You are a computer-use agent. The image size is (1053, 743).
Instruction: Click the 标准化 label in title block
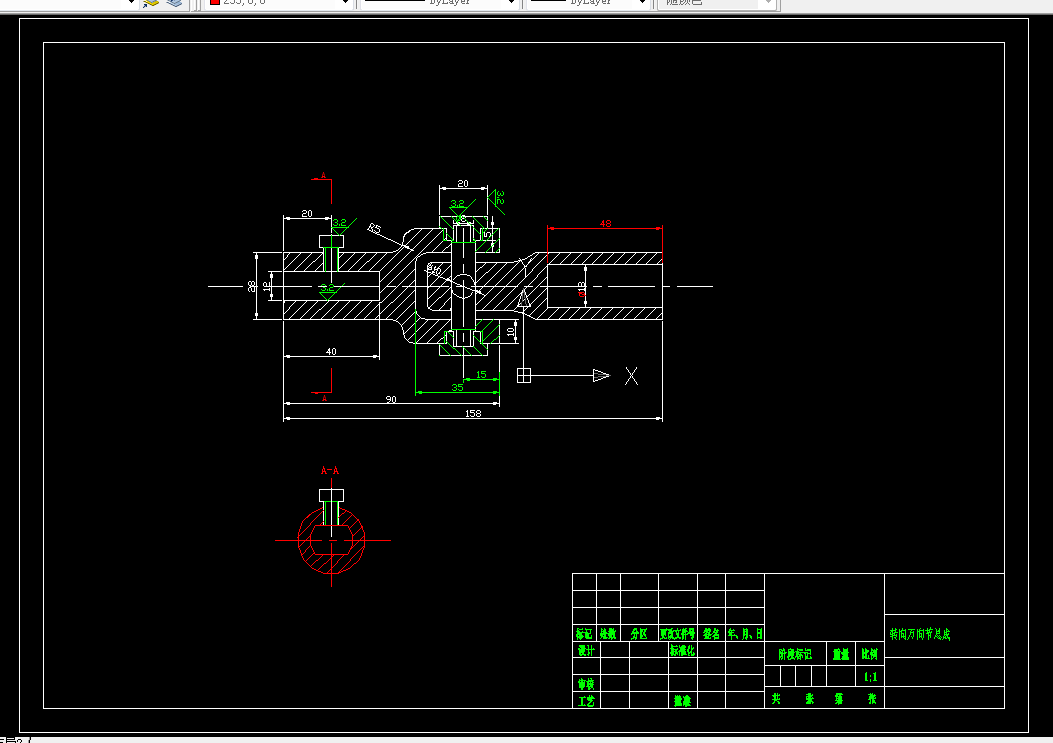pyautogui.click(x=682, y=650)
